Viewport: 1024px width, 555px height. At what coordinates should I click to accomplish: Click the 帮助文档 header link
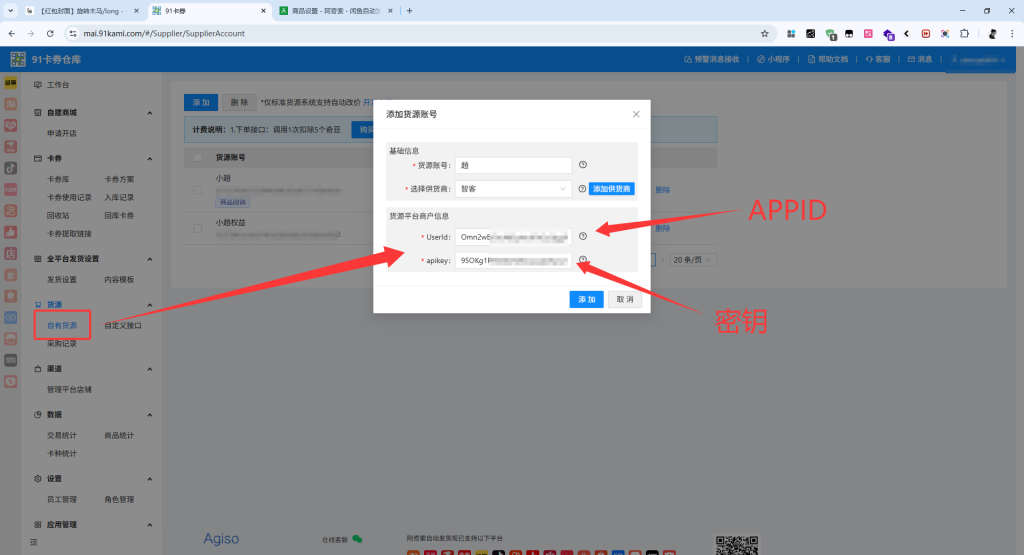pyautogui.click(x=827, y=59)
